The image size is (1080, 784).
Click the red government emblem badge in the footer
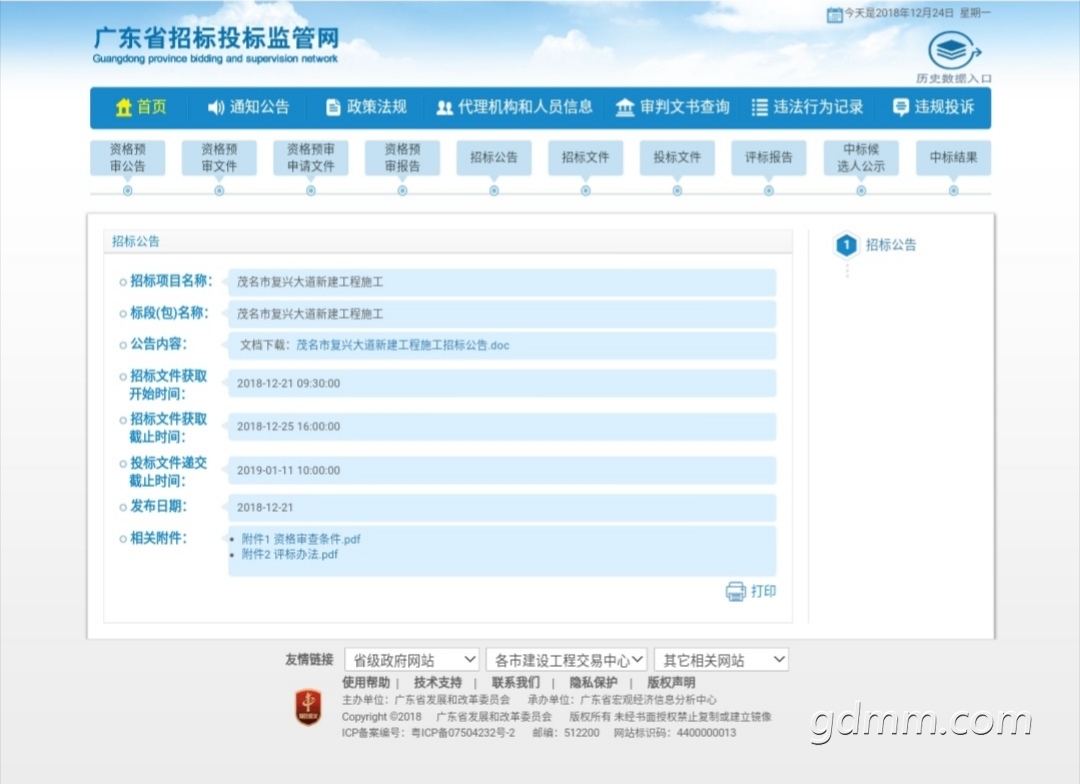pos(308,707)
